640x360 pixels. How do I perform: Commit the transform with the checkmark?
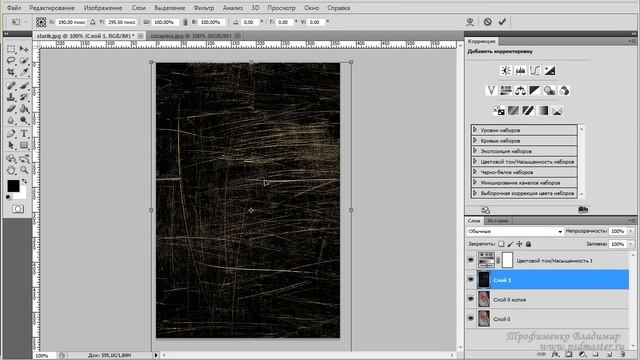click(502, 22)
